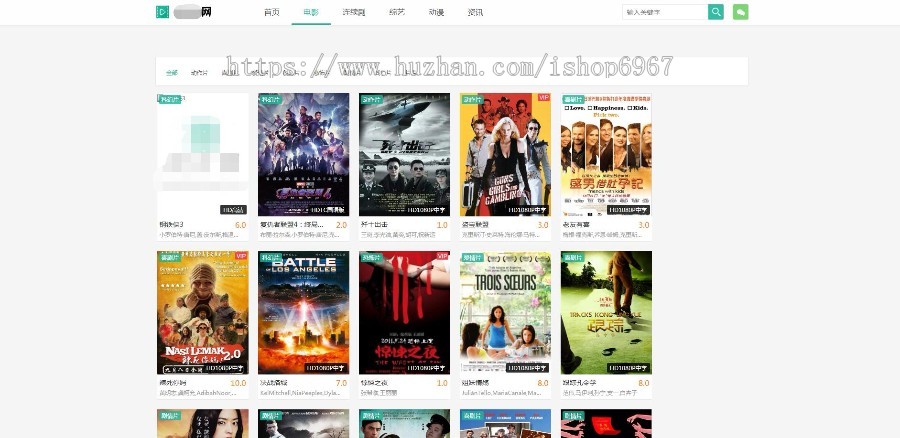Click the title under Guns Girls Gambling poster

(475, 224)
